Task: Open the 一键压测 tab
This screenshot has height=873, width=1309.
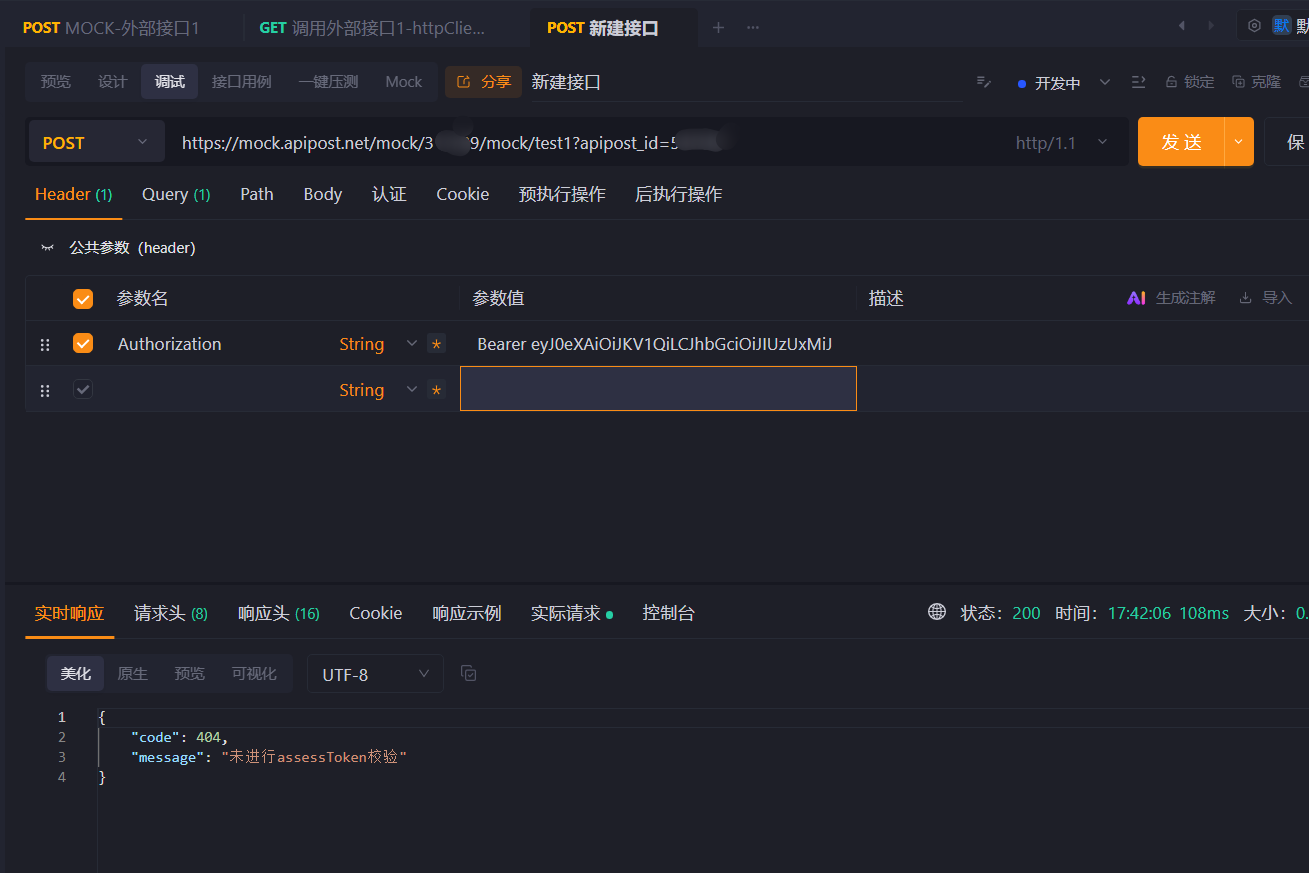Action: (328, 82)
